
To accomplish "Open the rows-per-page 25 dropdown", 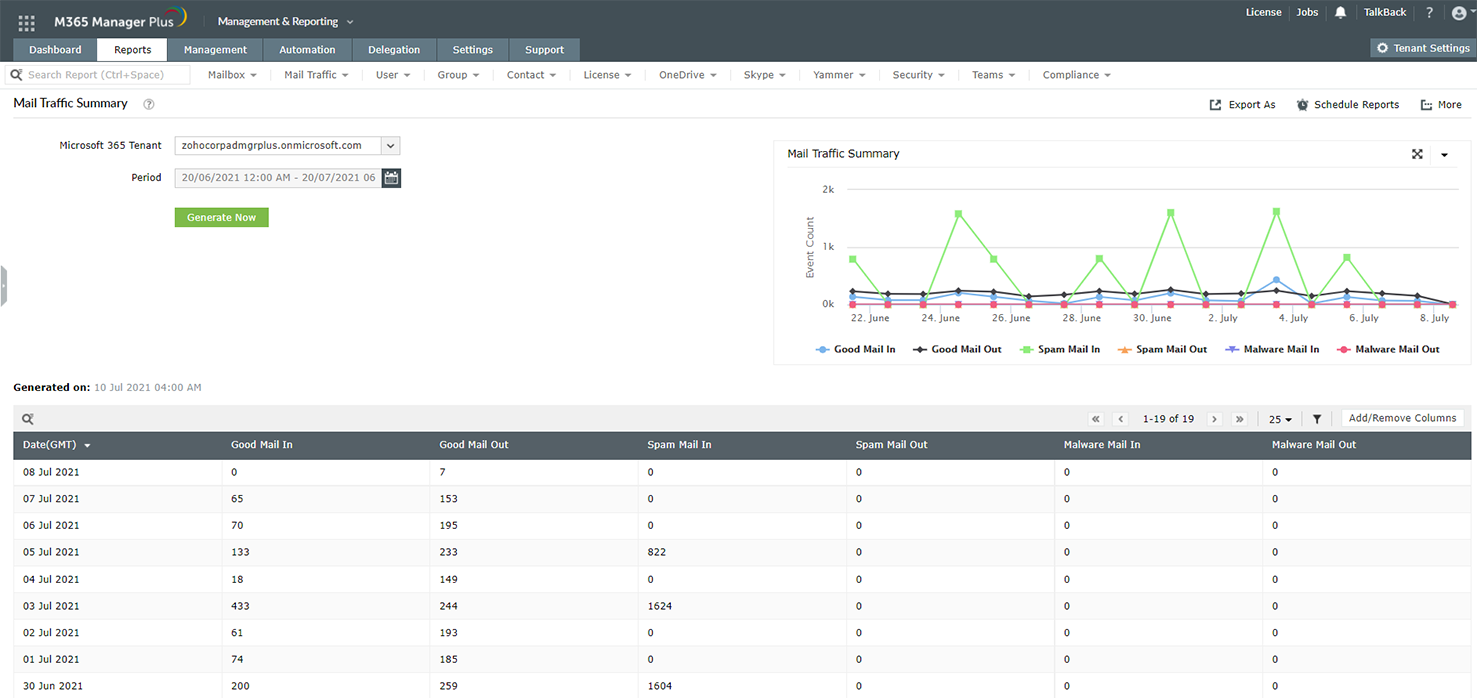I will [x=1279, y=418].
